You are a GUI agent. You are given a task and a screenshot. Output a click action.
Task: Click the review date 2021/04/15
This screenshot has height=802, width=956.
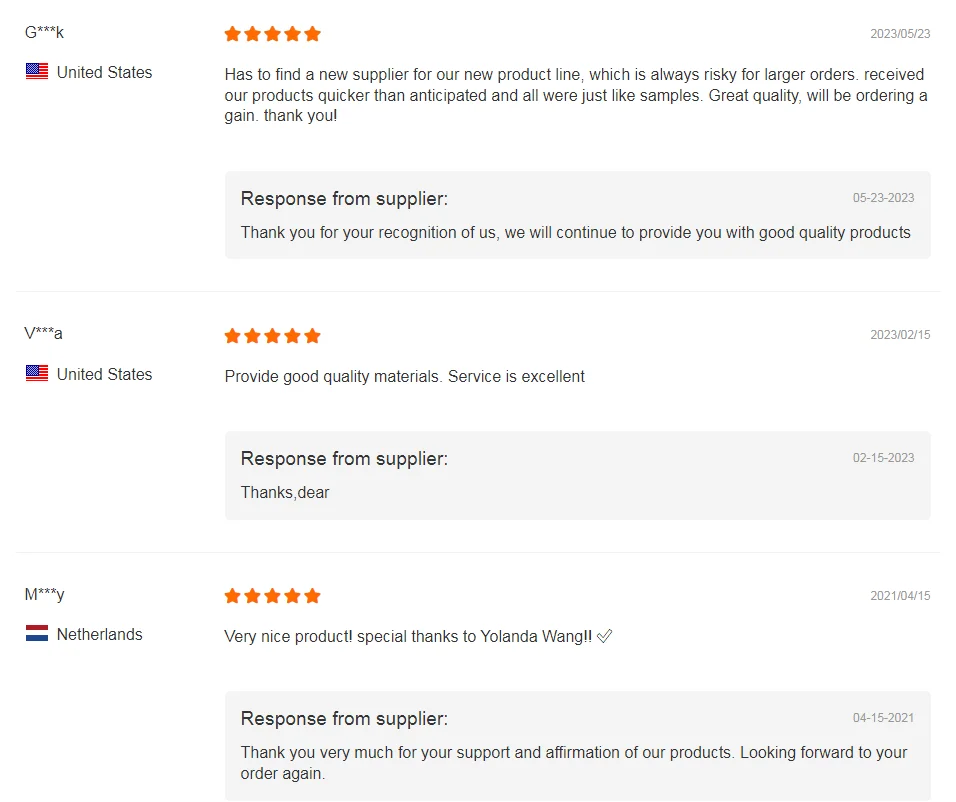[900, 596]
